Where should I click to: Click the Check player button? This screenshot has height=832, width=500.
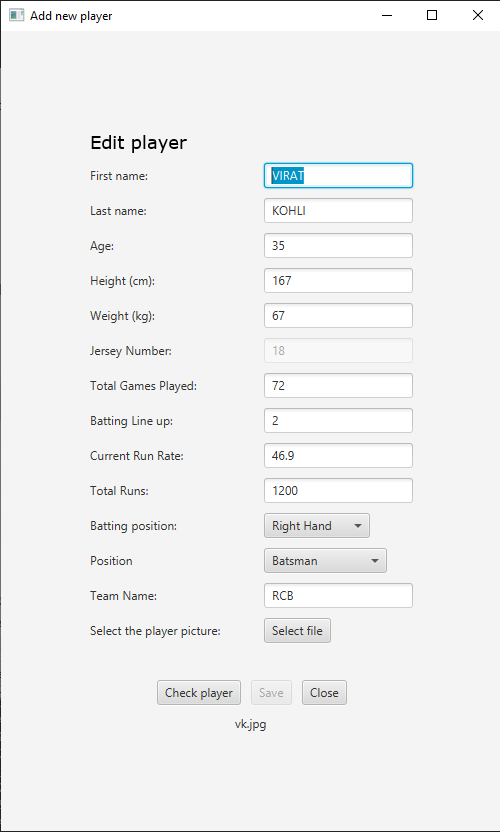point(199,692)
